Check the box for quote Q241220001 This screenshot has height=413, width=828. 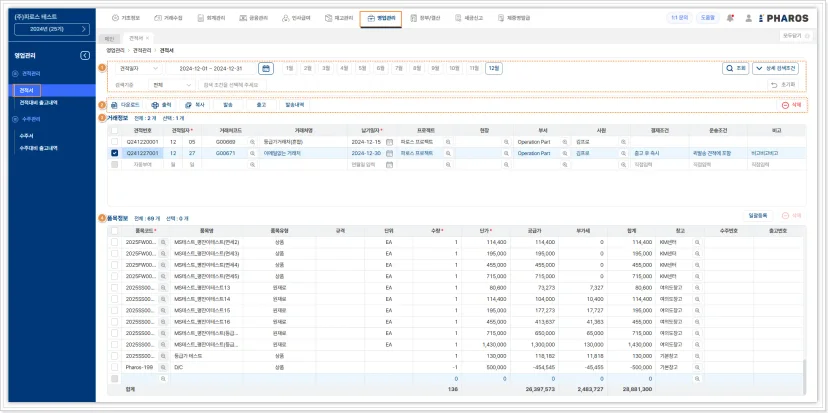[115, 142]
